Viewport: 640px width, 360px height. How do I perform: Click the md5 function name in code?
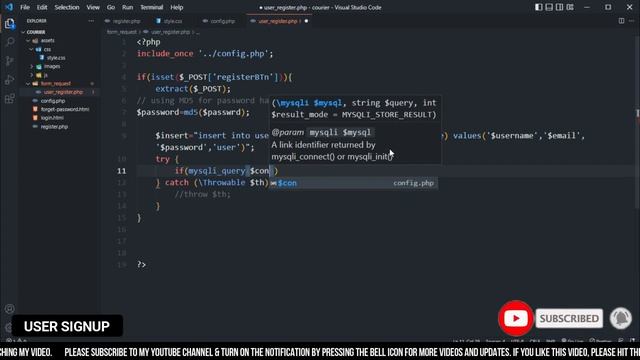point(191,112)
